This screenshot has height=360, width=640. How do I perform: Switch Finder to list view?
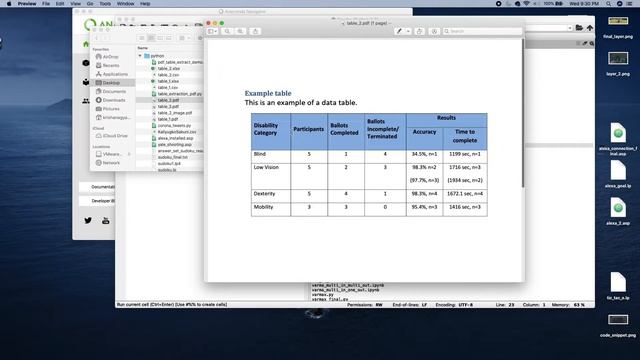151,38
